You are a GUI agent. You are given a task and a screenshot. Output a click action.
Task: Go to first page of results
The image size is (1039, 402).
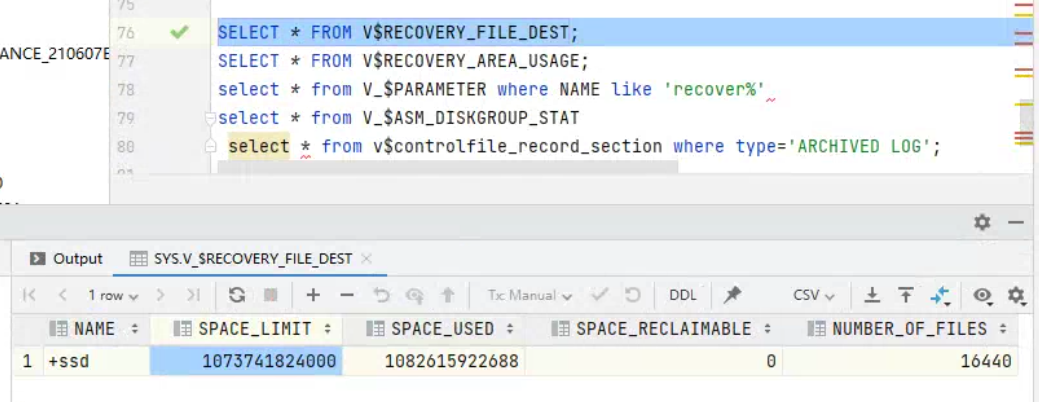[x=28, y=295]
